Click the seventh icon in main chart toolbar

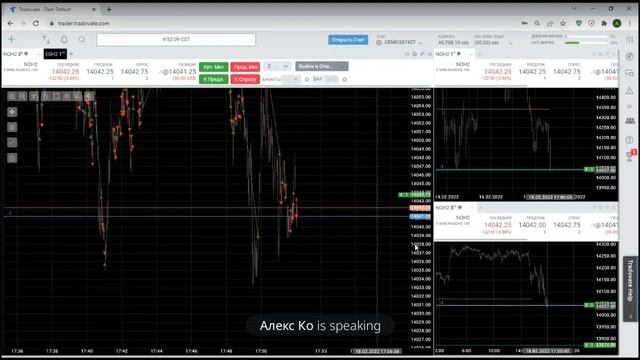(78, 96)
